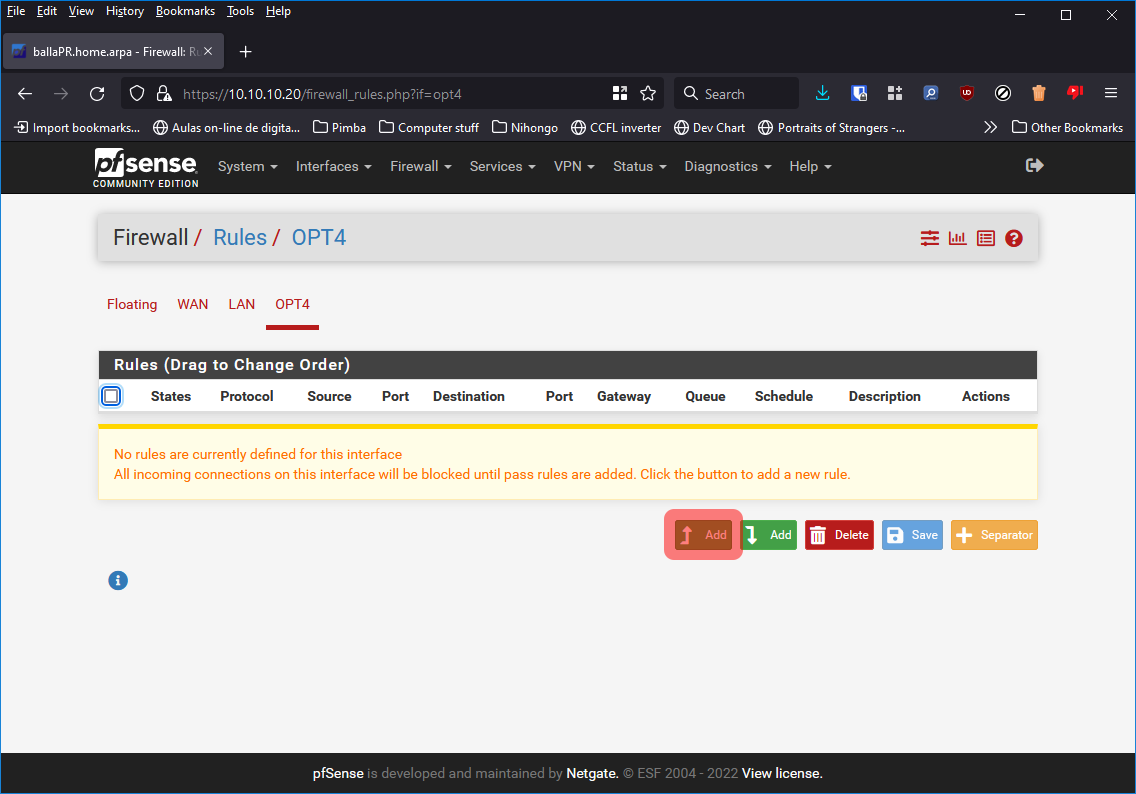This screenshot has height=794, width=1136.
Task: Open the status bar-chart icon
Action: pos(958,238)
